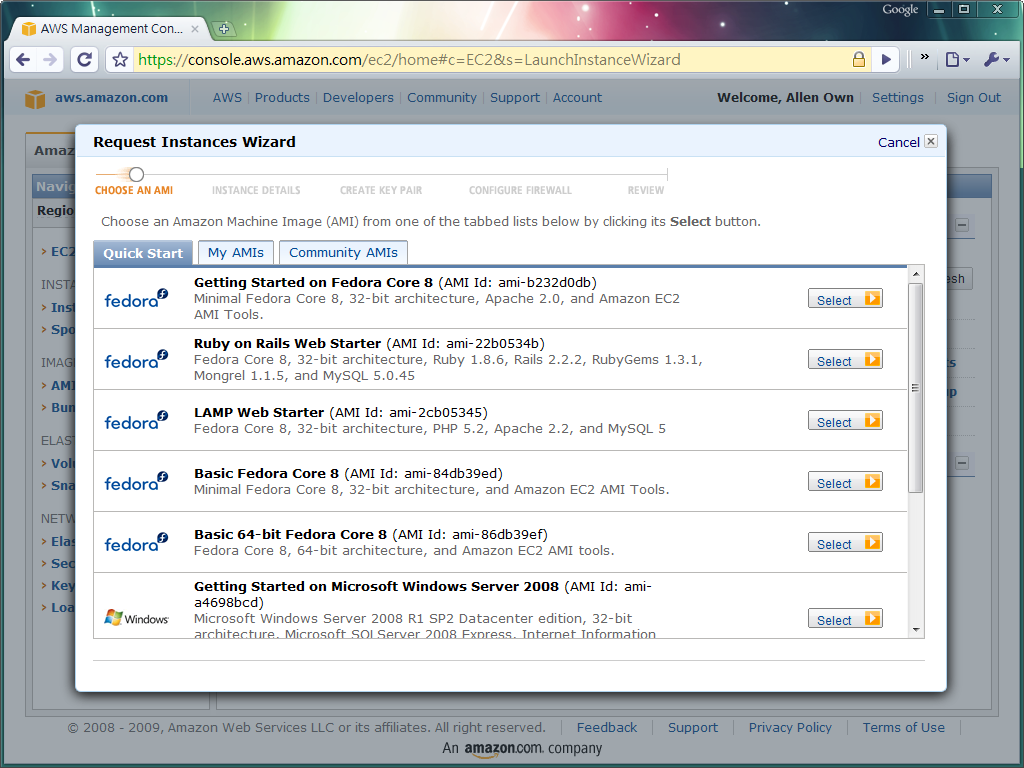Click the Windows logo in the AMI list
This screenshot has height=768, width=1024.
(x=136, y=618)
